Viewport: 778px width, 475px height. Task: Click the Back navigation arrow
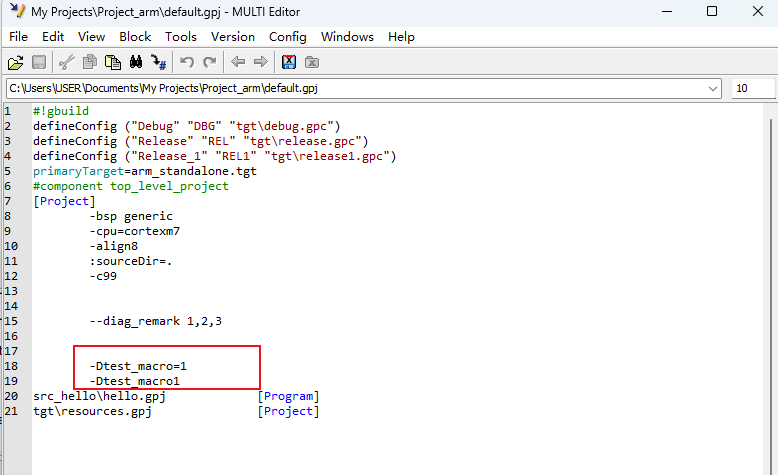point(238,62)
